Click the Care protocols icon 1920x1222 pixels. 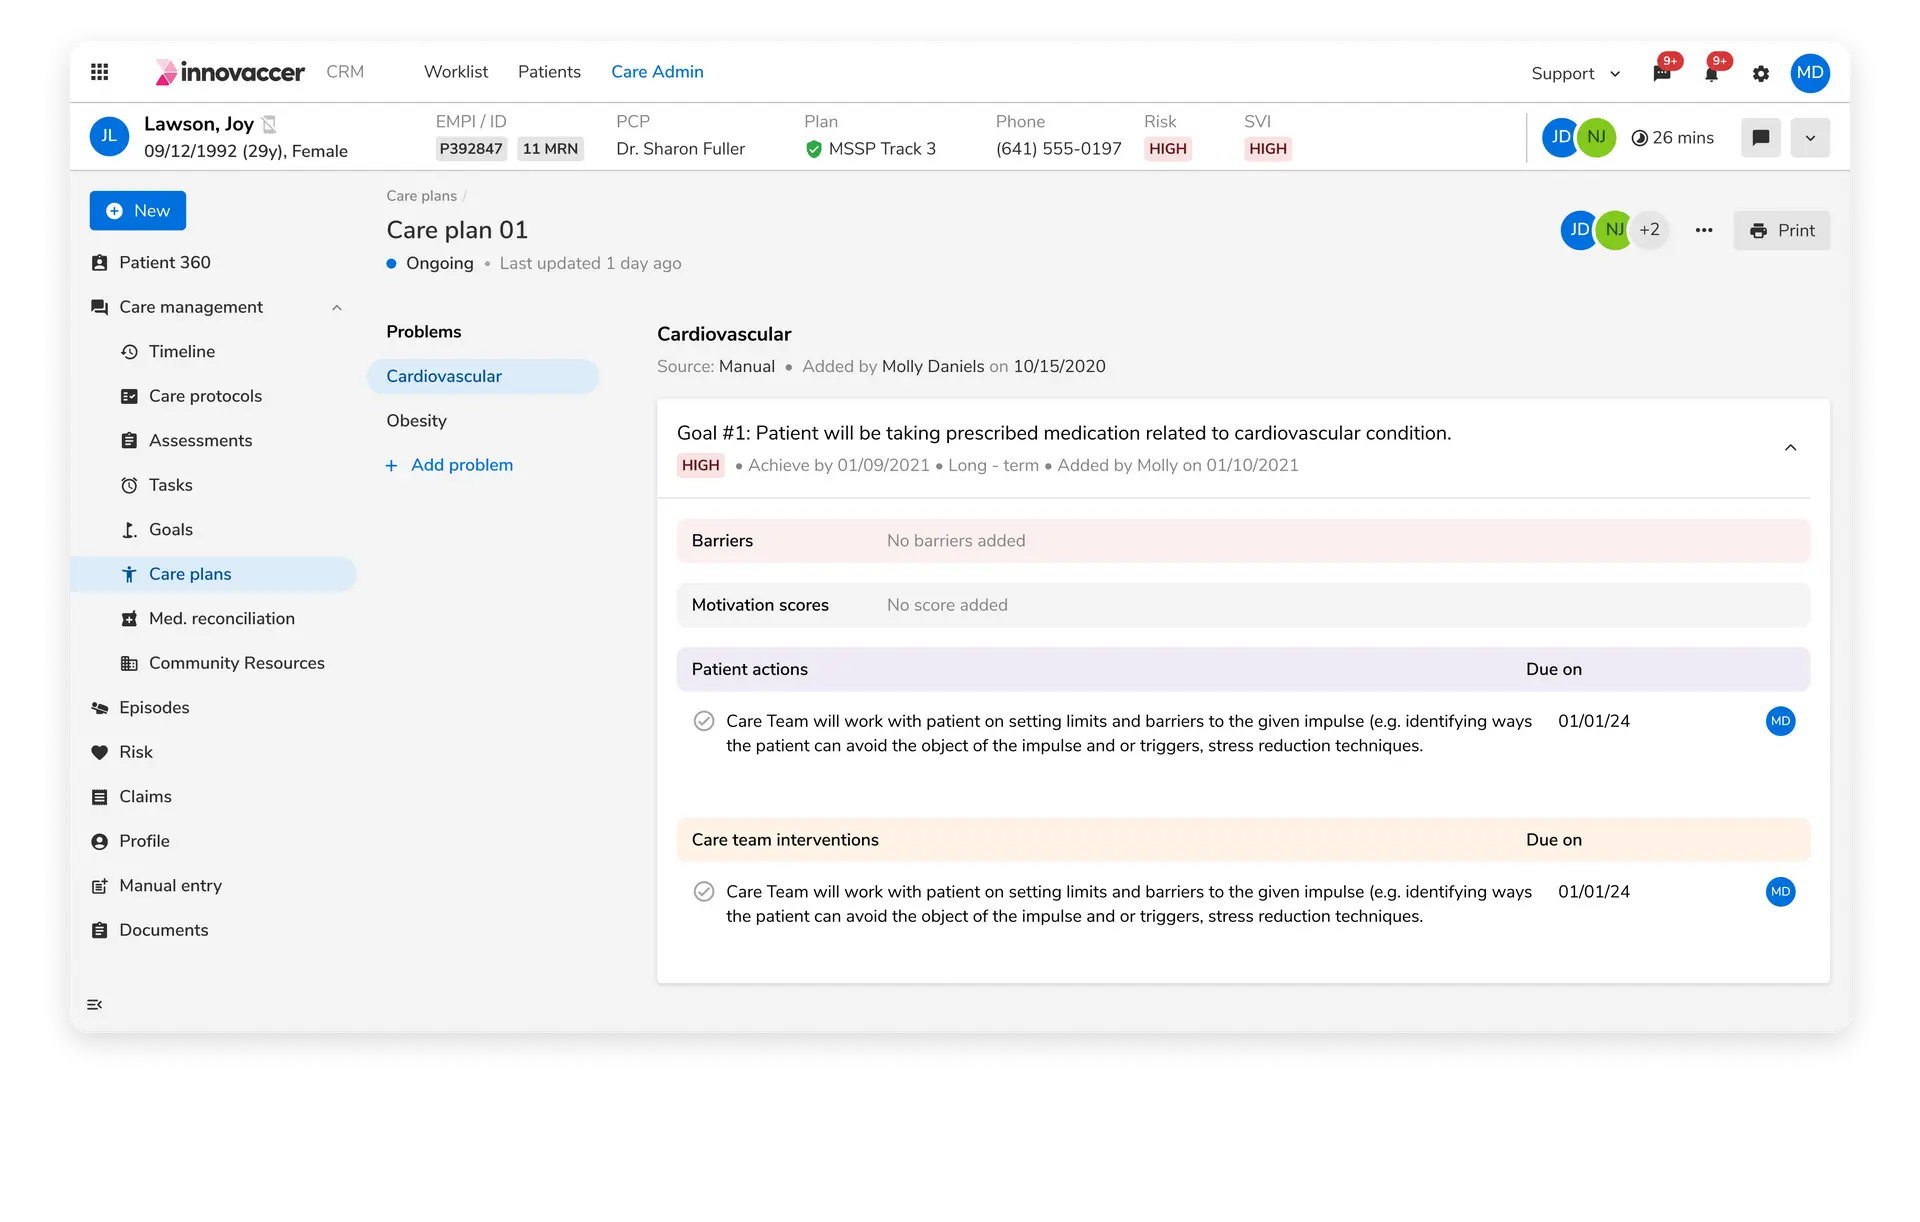[x=129, y=396]
